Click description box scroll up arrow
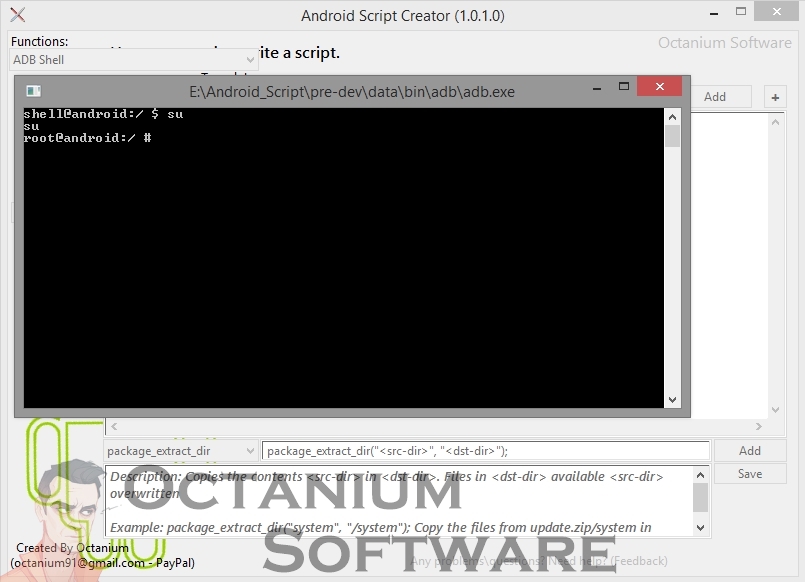The width and height of the screenshot is (805, 582). pyautogui.click(x=700, y=475)
